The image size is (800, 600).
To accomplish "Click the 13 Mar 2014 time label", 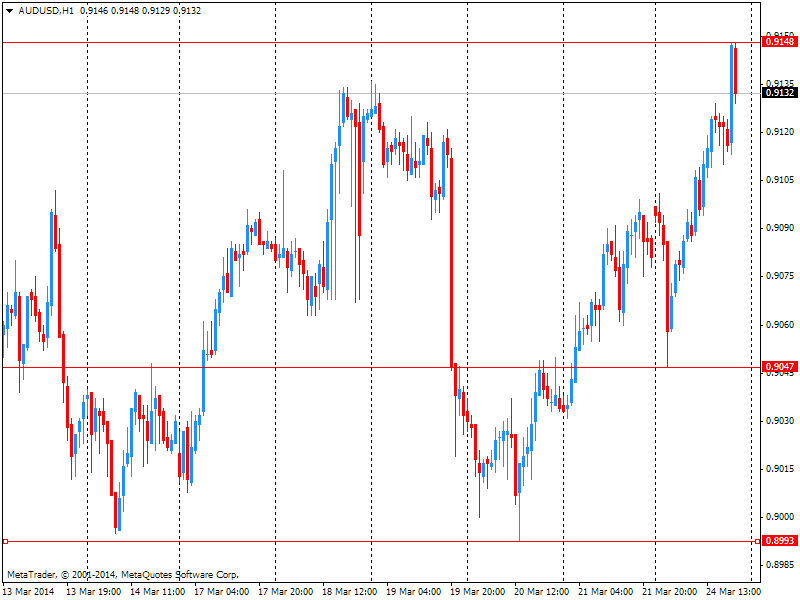I will 30,592.
